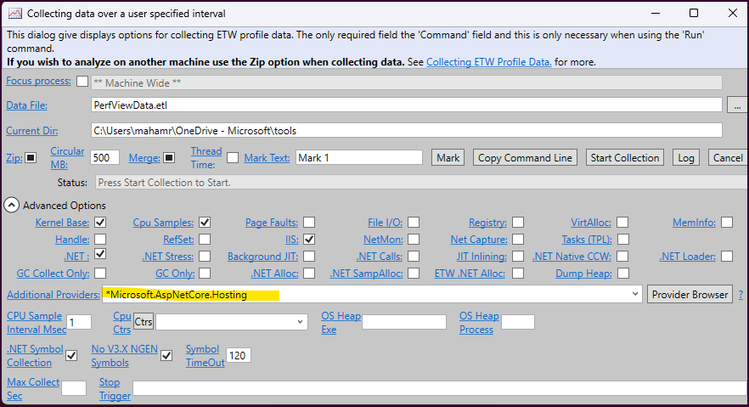Open the Cpu Ctrs combo box
Image resolution: width=749 pixels, height=407 pixels.
tap(231, 322)
